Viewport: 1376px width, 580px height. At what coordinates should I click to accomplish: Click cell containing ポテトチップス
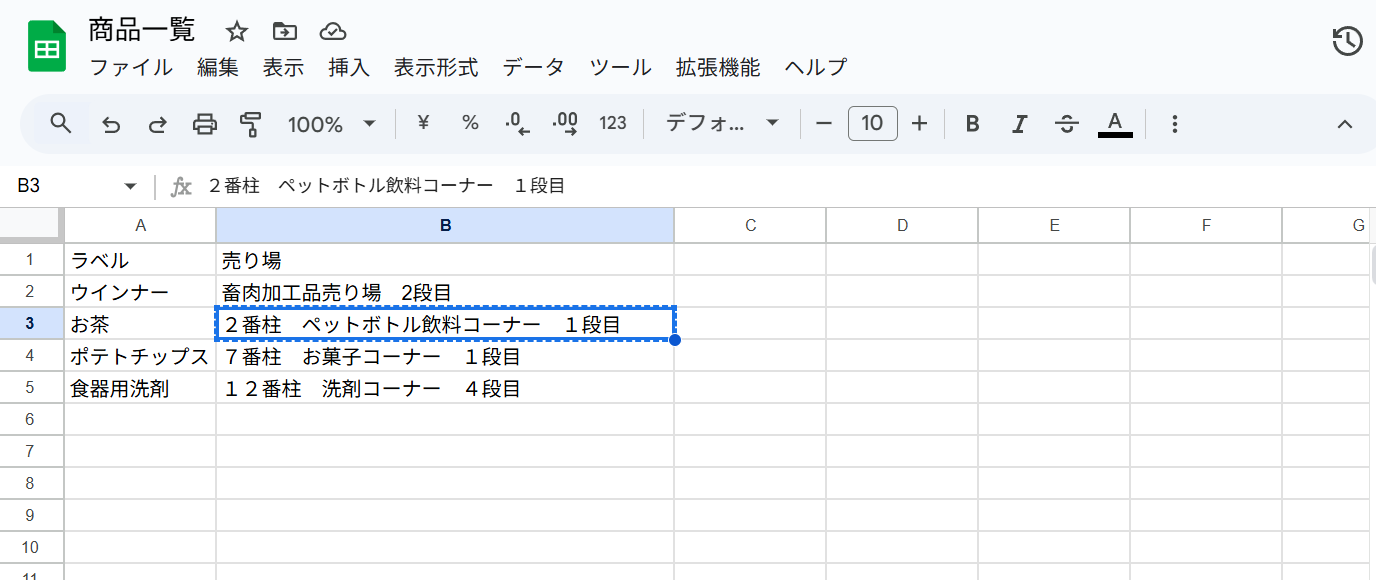pyautogui.click(x=140, y=356)
